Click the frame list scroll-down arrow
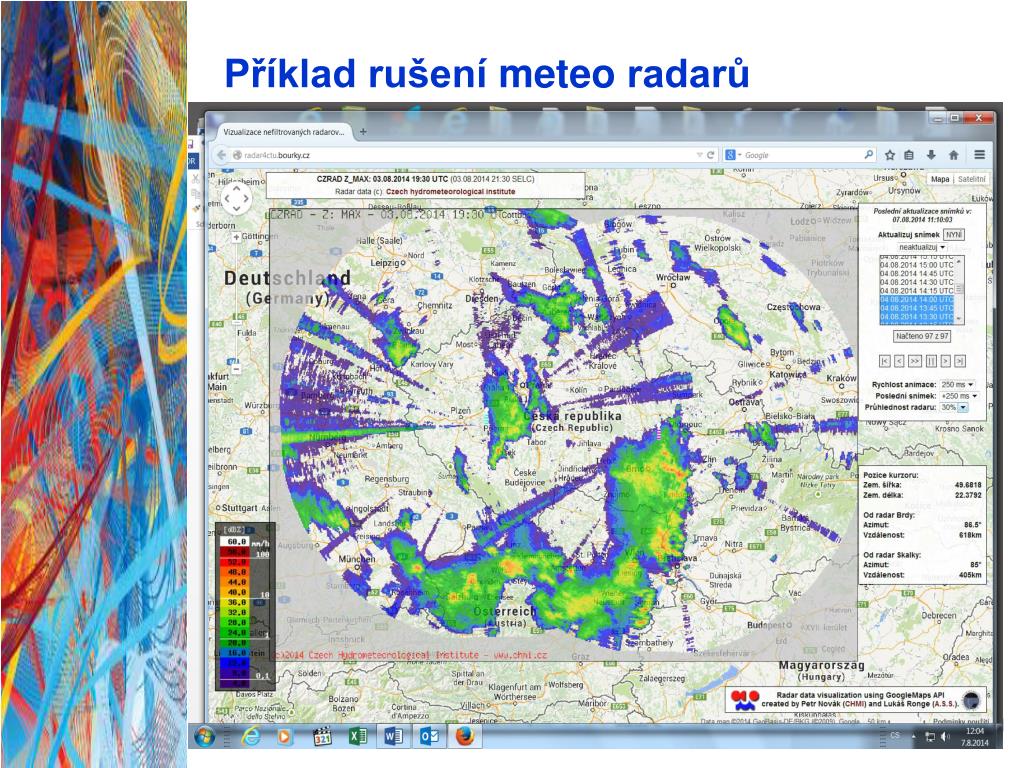 point(959,318)
